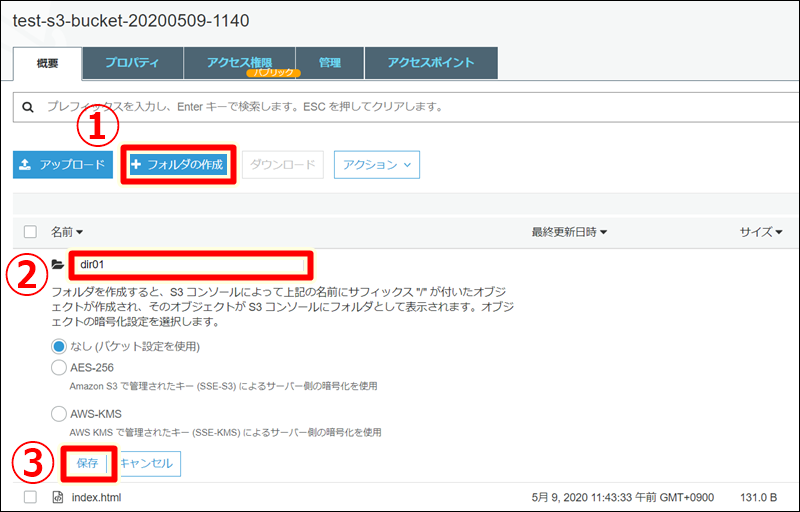The height and width of the screenshot is (512, 800).
Task: Open the アクセスポイント tab
Action: [x=431, y=63]
